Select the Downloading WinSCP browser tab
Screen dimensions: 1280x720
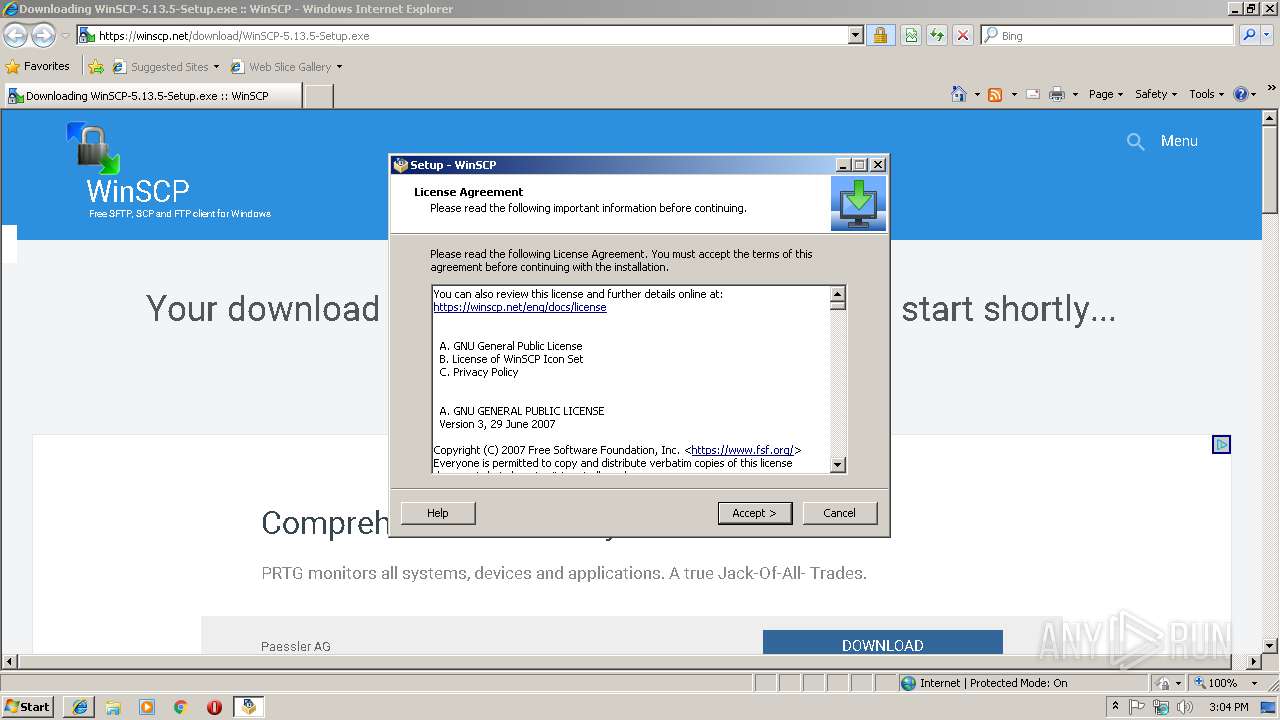click(152, 96)
